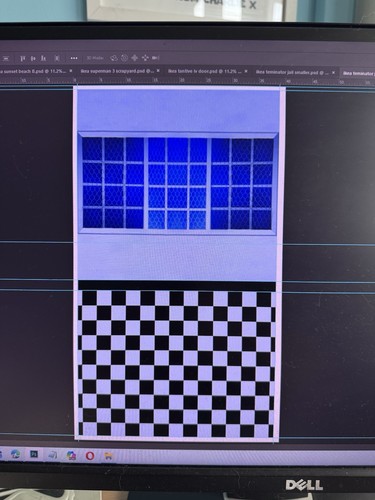The height and width of the screenshot is (500, 375).
Task: Click the Align vertical centers icon
Action: (x=33, y=59)
